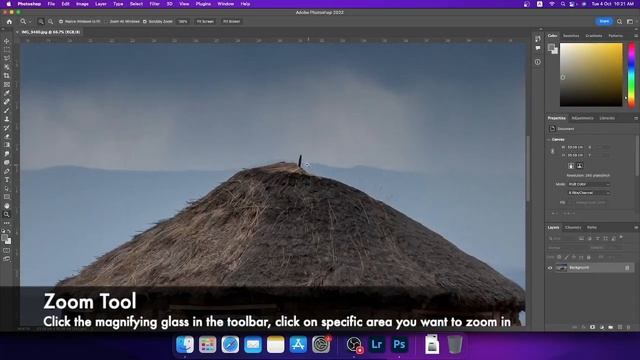Choose Zoom In mode in options bar
640x360 pixels.
[41, 22]
